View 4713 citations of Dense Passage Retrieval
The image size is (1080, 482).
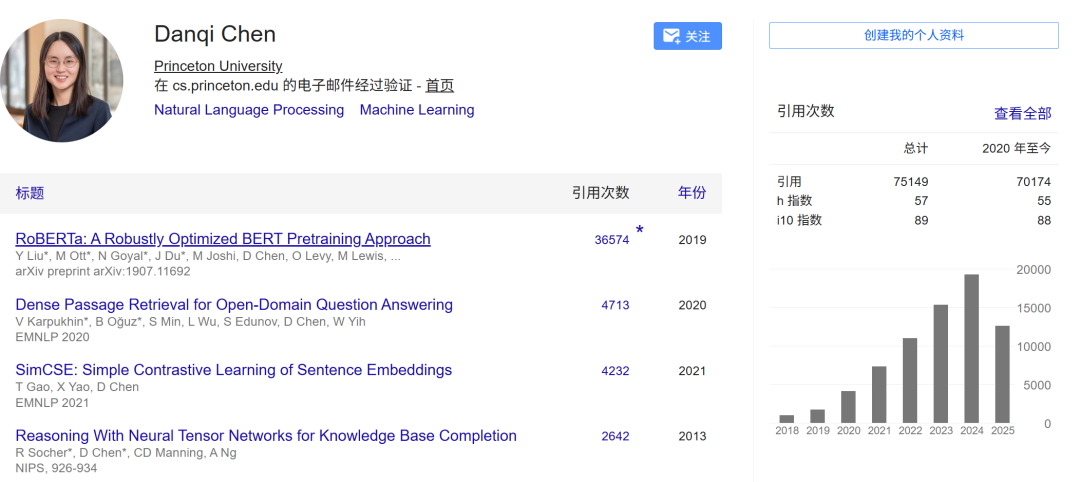coord(615,305)
